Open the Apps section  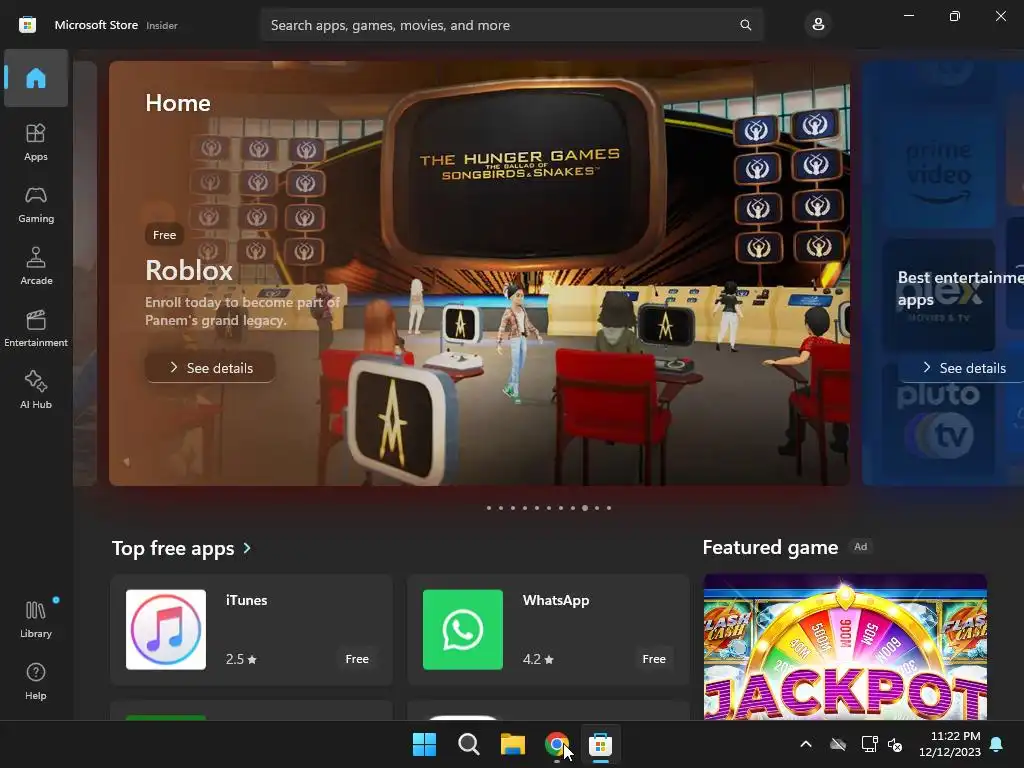[x=36, y=142]
